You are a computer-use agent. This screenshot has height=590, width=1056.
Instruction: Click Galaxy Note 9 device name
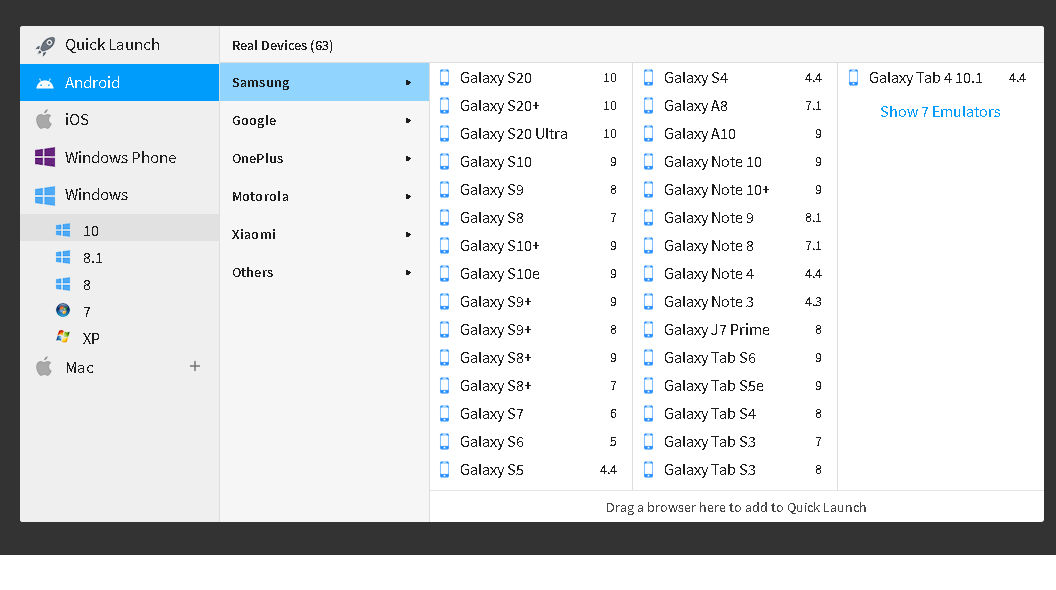click(708, 218)
